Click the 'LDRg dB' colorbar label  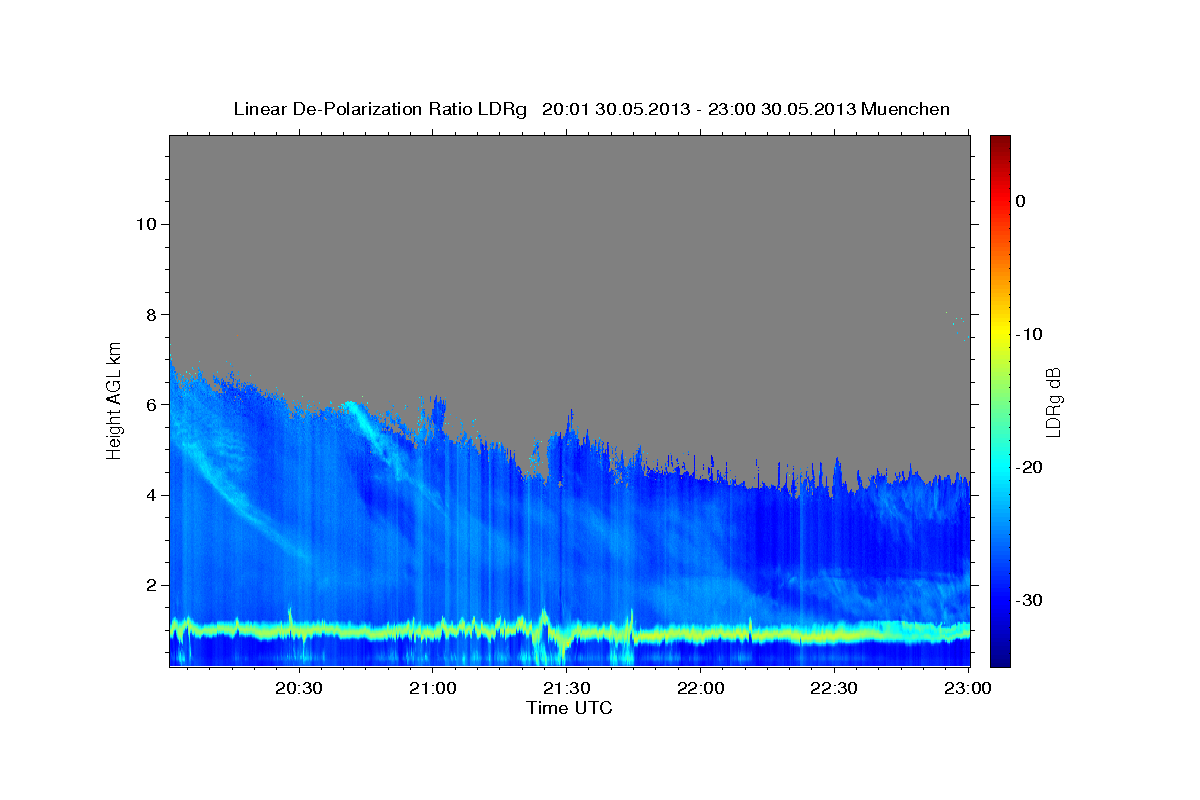[1053, 401]
